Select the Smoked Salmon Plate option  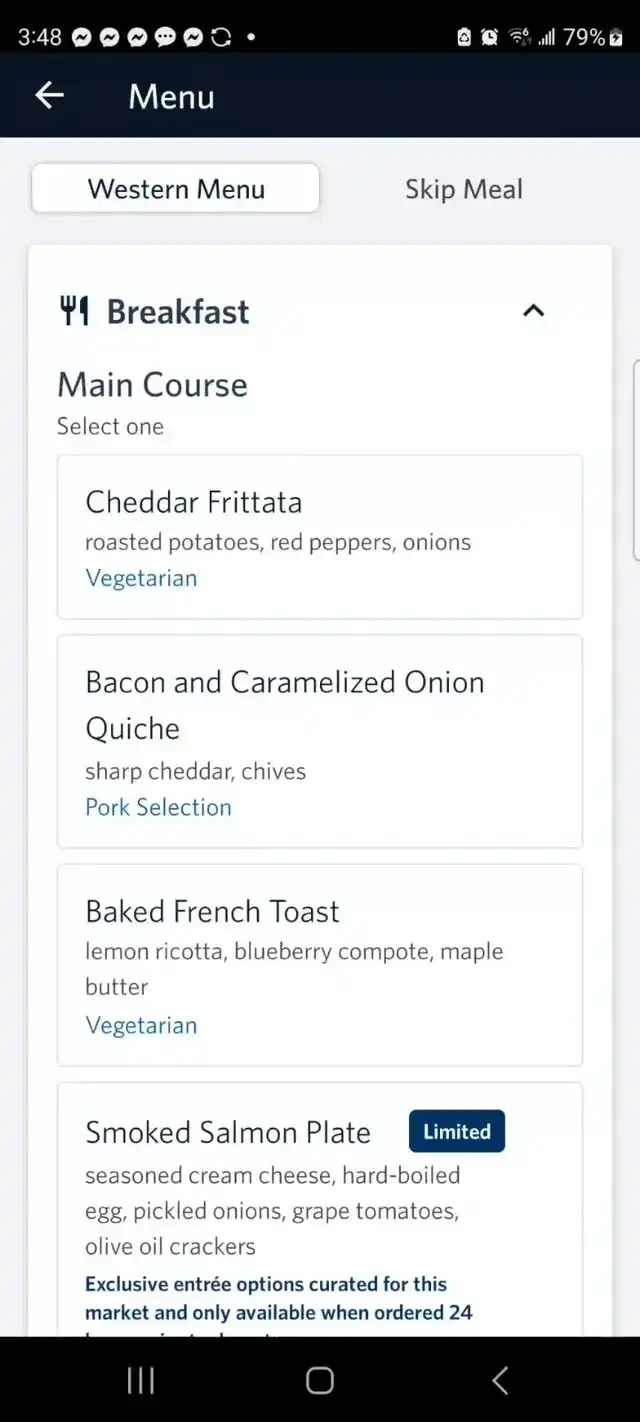(228, 1132)
